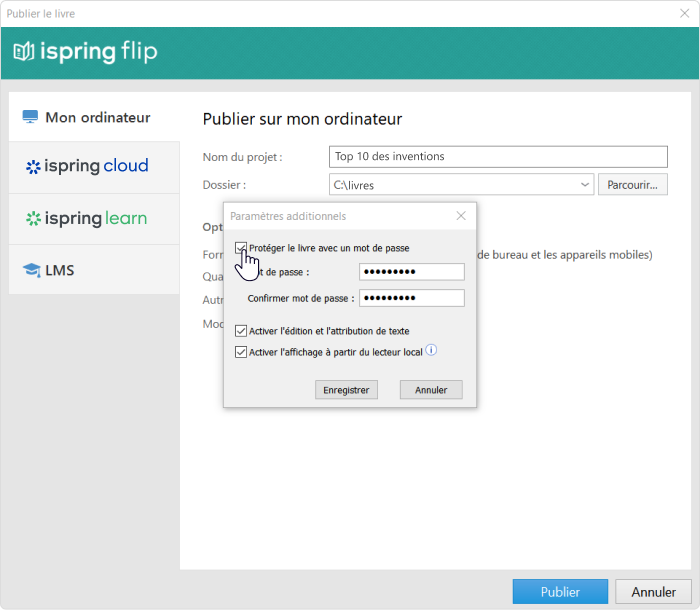700x610 pixels.
Task: Select the Mon ordinateur tab
Action: coord(94,117)
